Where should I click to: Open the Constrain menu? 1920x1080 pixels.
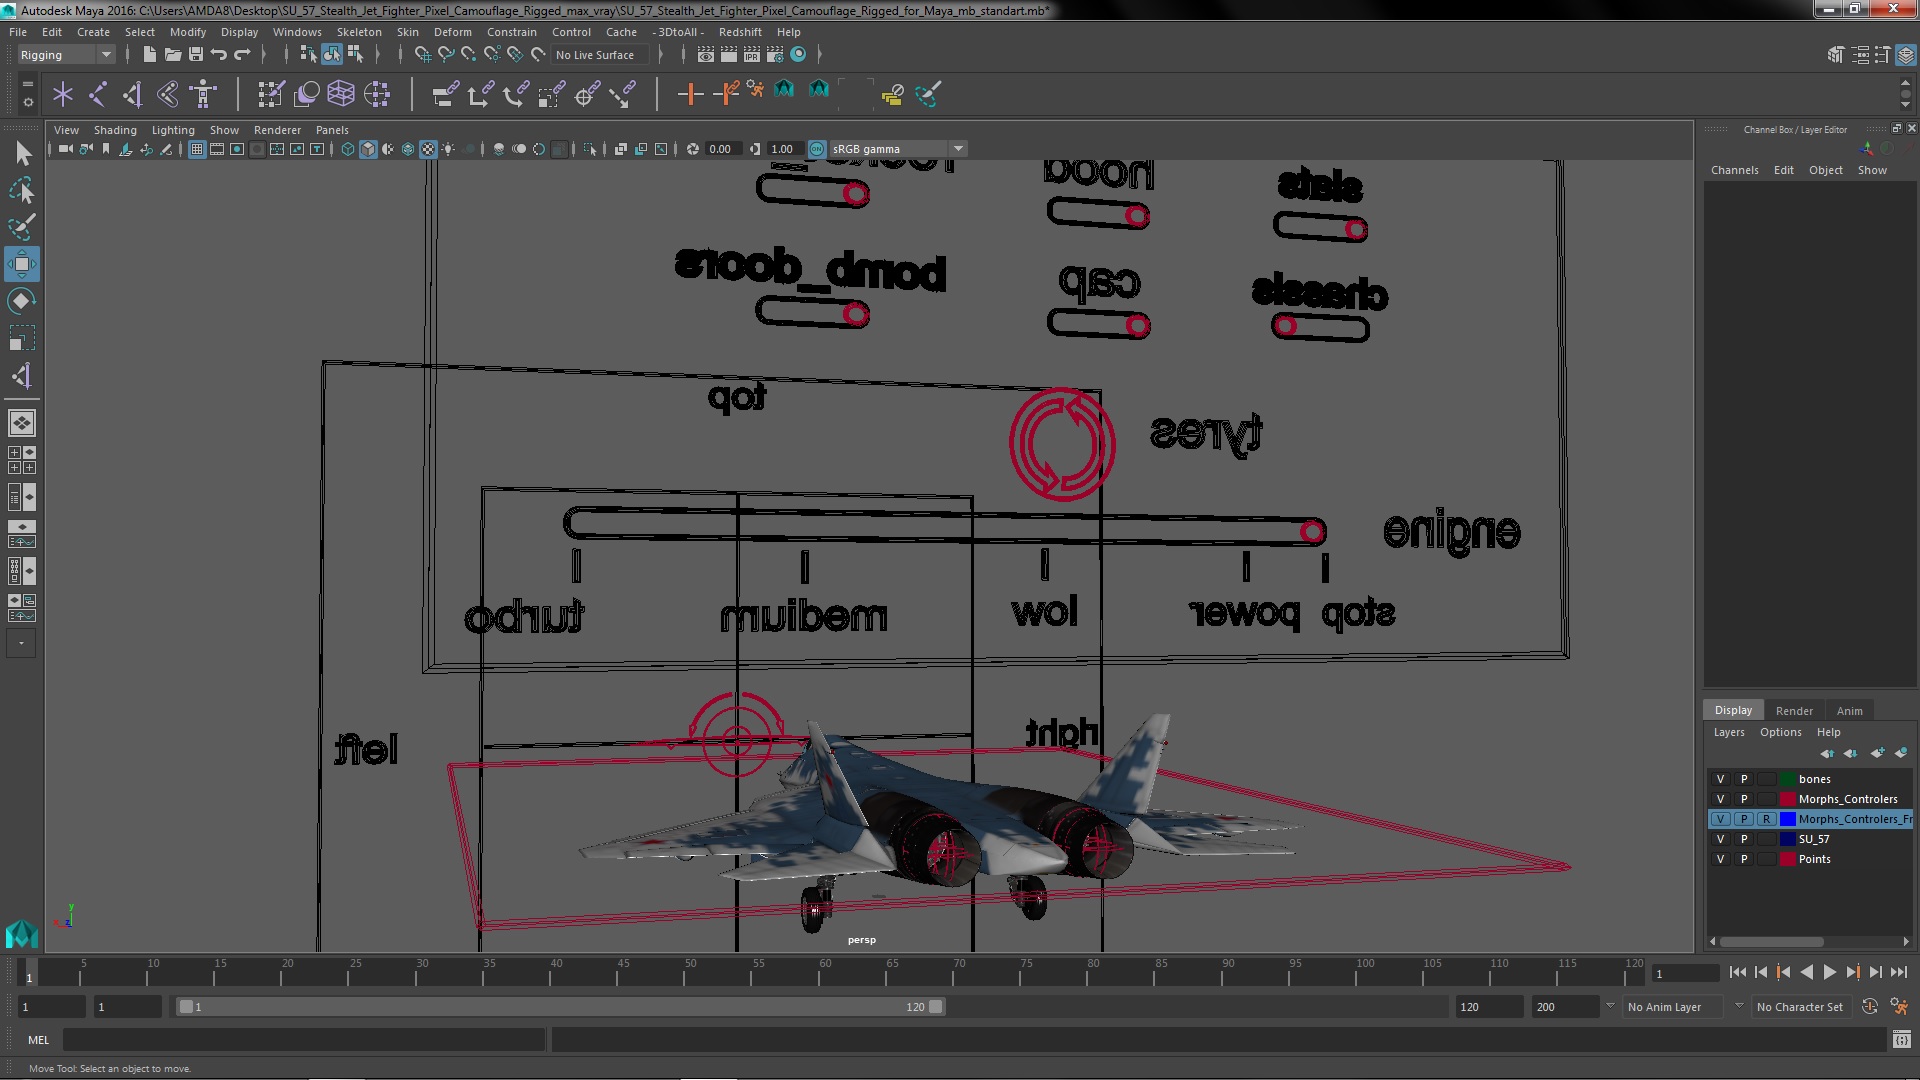click(512, 32)
